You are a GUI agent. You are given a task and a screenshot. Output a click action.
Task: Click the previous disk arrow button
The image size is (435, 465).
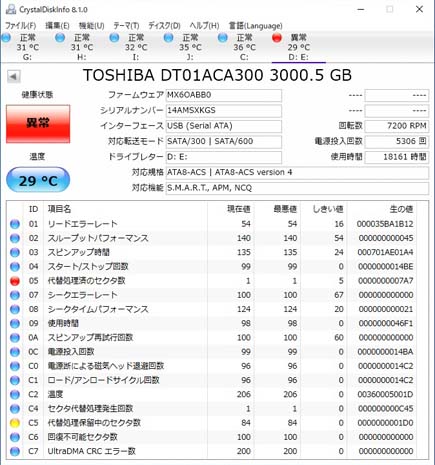(x=14, y=76)
